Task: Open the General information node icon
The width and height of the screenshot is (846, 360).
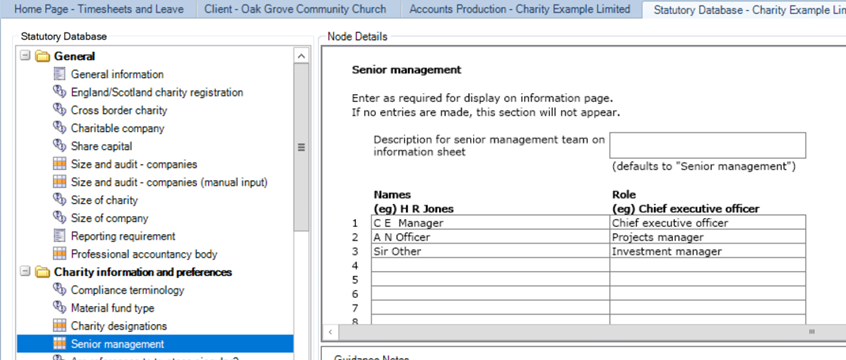Action: click(x=60, y=74)
